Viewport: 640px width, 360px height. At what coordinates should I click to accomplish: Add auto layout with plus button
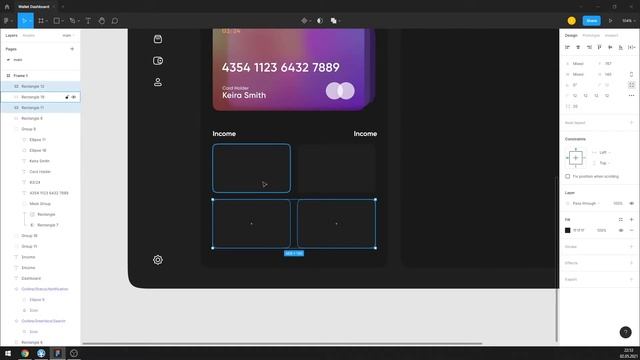pos(631,122)
